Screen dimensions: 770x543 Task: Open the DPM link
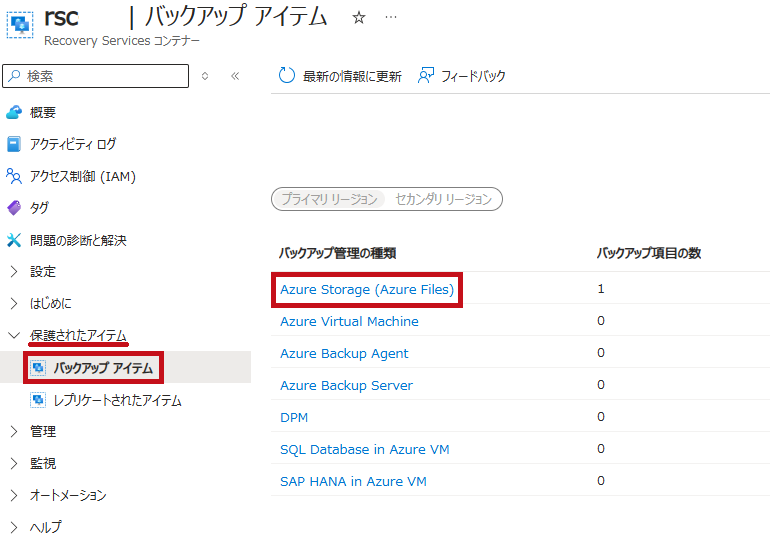[294, 417]
